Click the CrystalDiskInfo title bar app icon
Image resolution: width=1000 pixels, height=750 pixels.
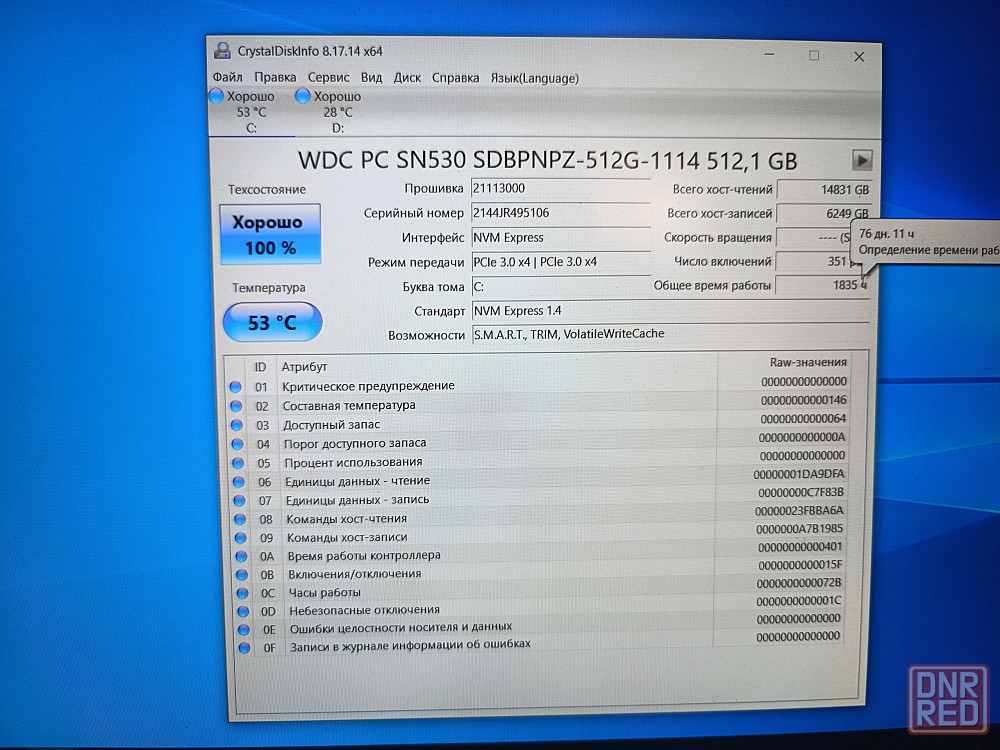tap(222, 51)
